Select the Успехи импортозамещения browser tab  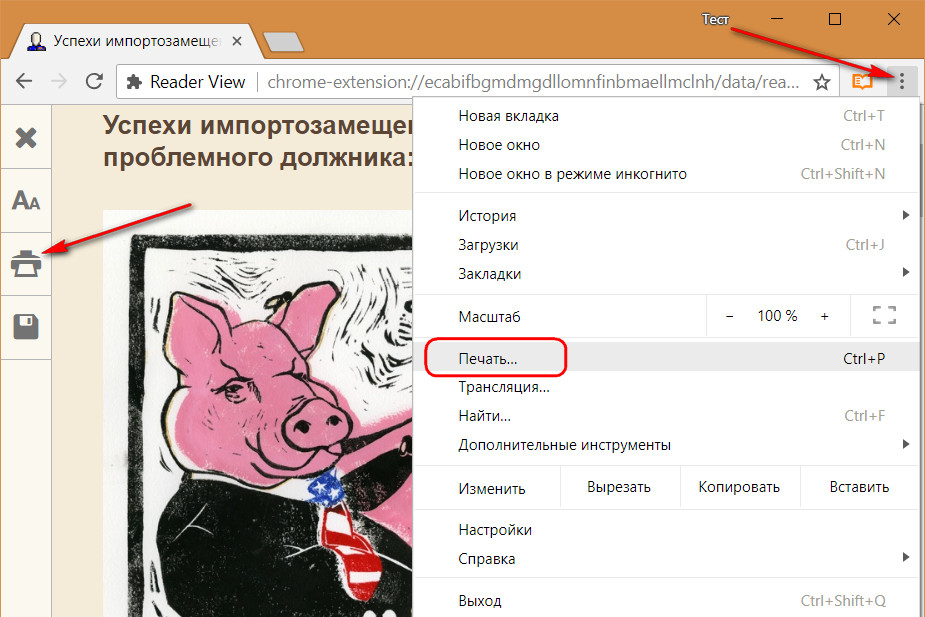(135, 41)
